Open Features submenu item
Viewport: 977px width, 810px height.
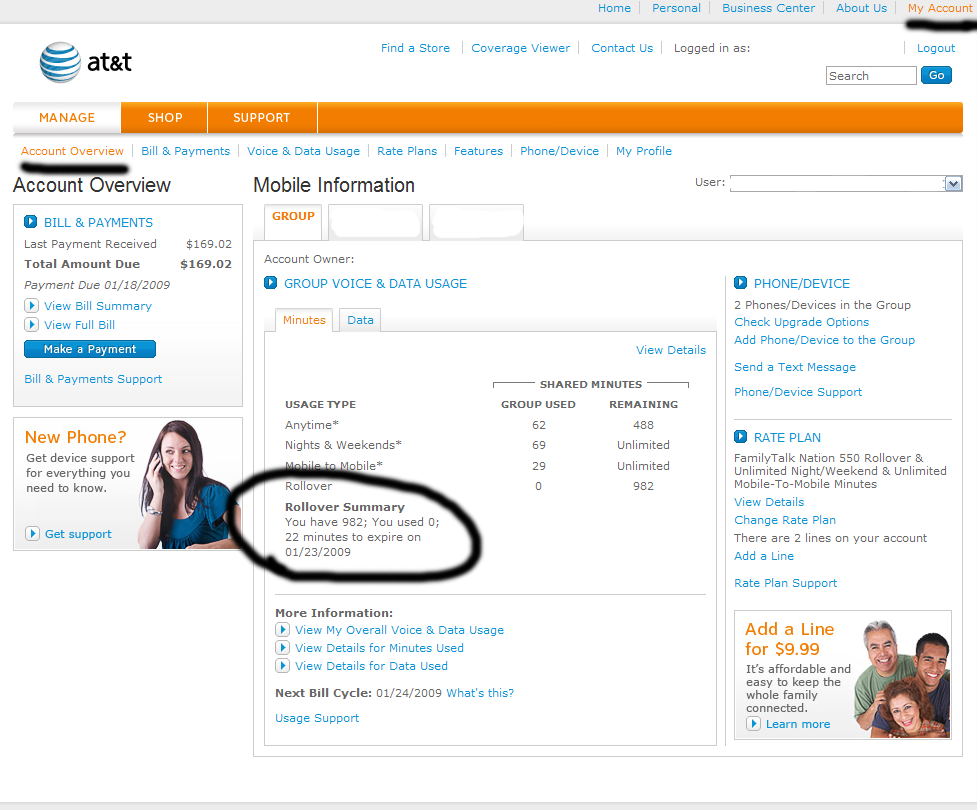pyautogui.click(x=478, y=151)
